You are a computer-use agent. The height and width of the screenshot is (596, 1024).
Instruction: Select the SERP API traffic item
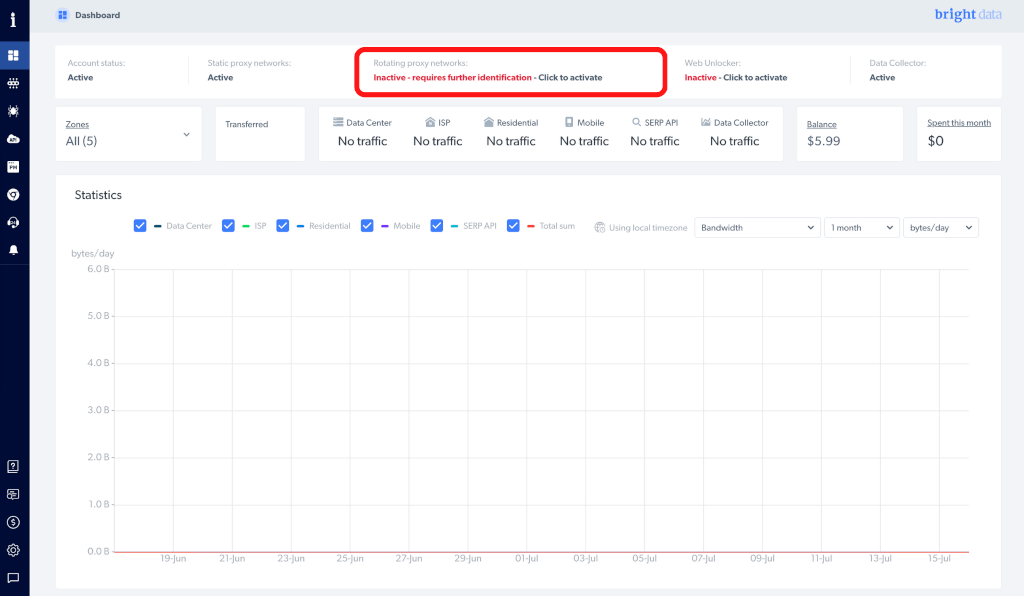coord(656,133)
